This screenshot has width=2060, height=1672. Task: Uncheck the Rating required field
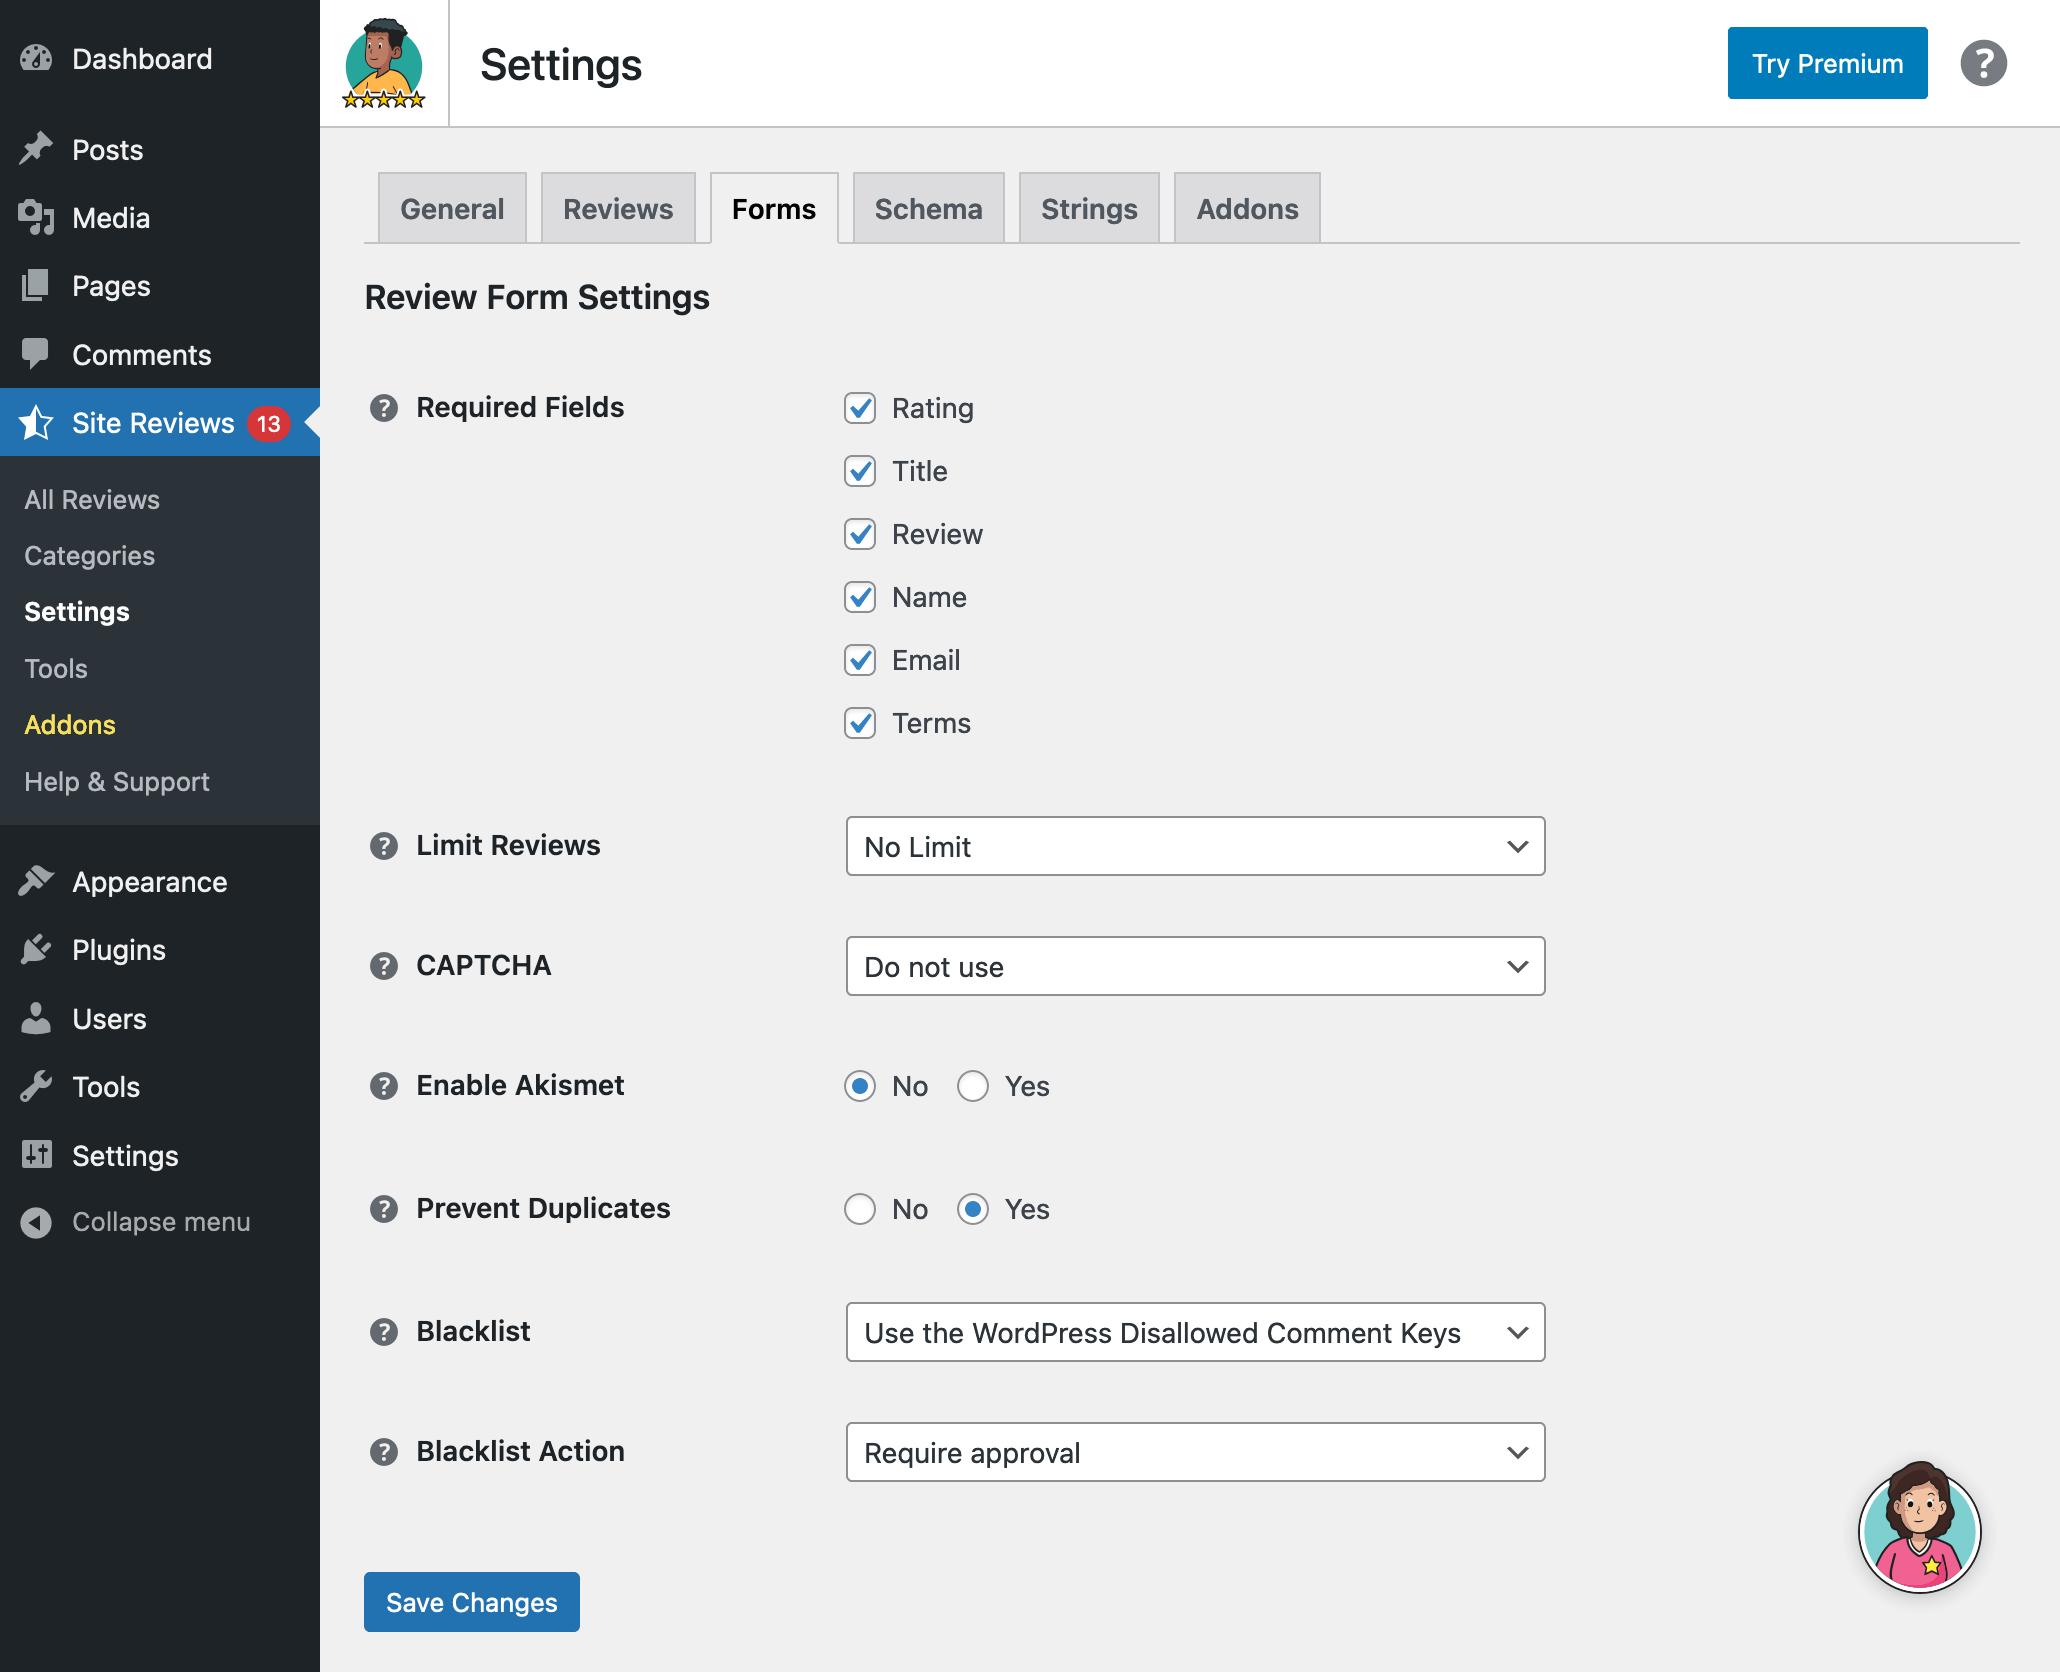coord(860,408)
